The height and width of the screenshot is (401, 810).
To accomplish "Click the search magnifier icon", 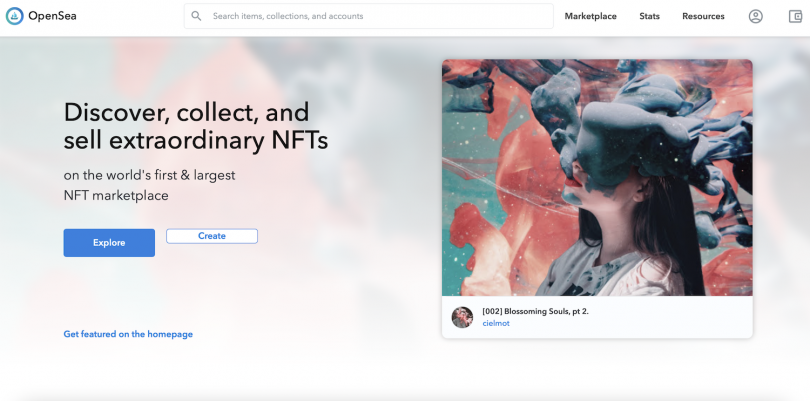I will [196, 16].
